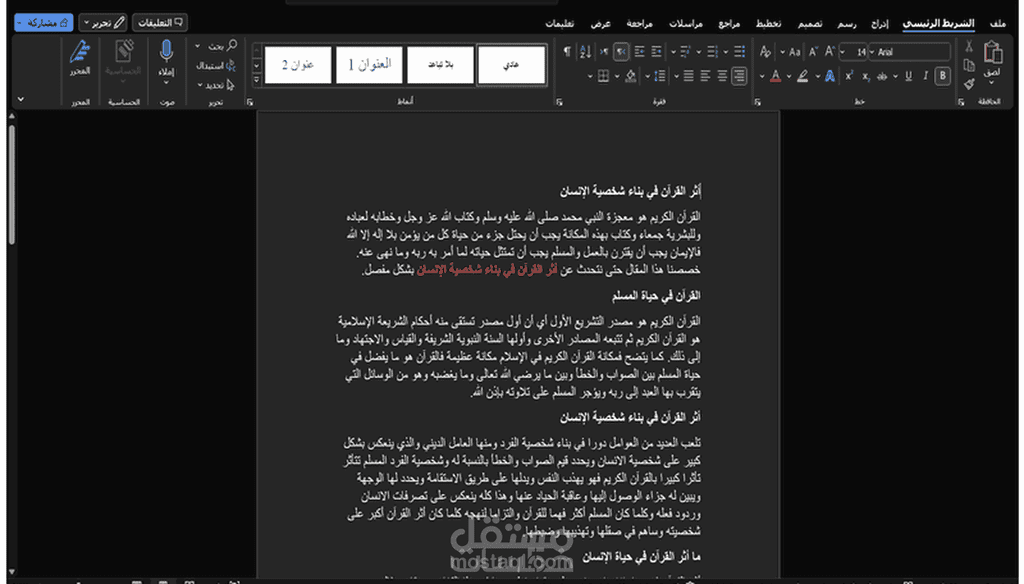Open the Comments (التعليقات) button
This screenshot has height=584, width=1024.
160,21
